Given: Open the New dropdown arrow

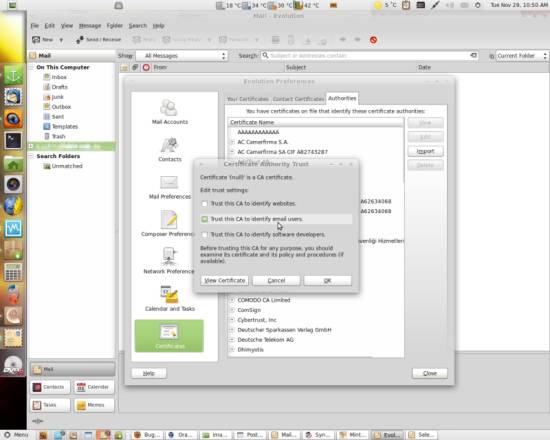Looking at the screenshot, I should click(x=61, y=40).
